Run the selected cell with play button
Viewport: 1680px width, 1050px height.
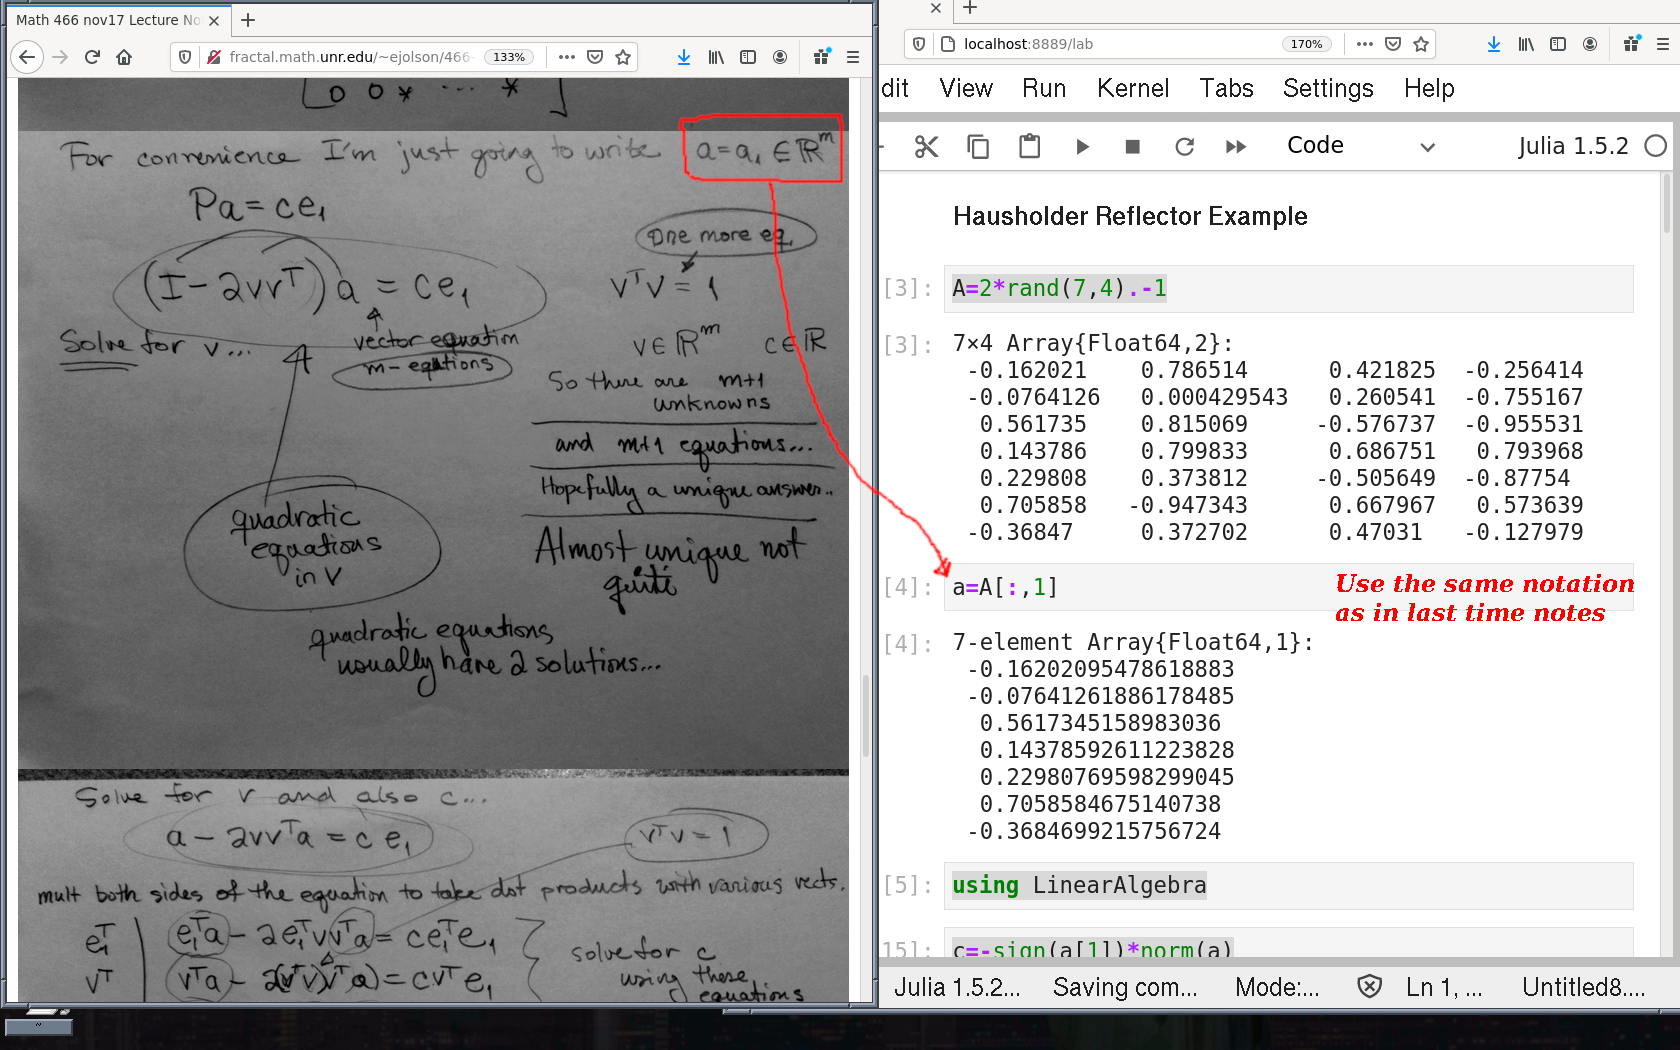pyautogui.click(x=1082, y=147)
